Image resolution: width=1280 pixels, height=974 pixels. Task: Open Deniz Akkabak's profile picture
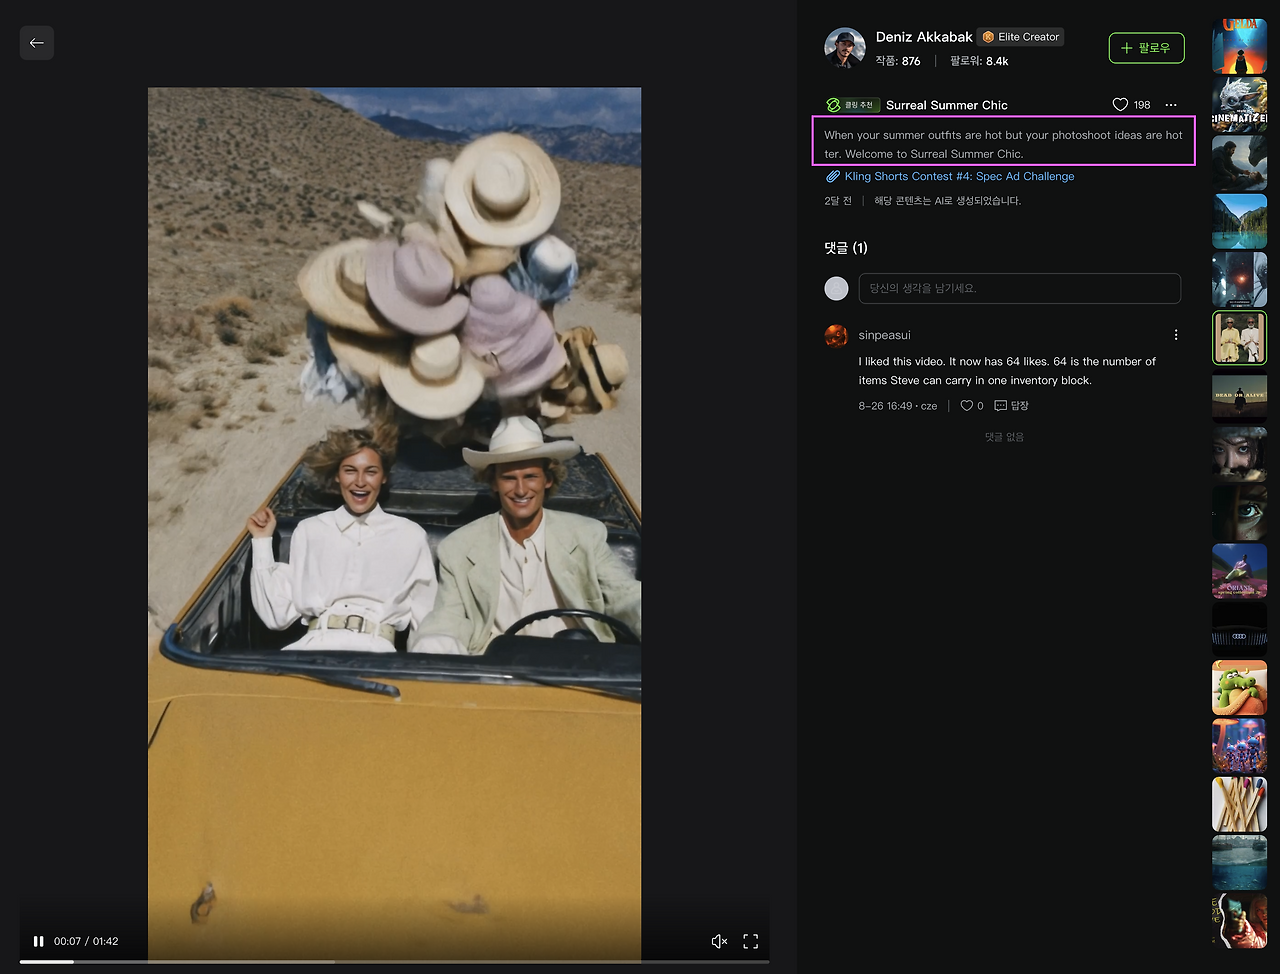coord(845,48)
